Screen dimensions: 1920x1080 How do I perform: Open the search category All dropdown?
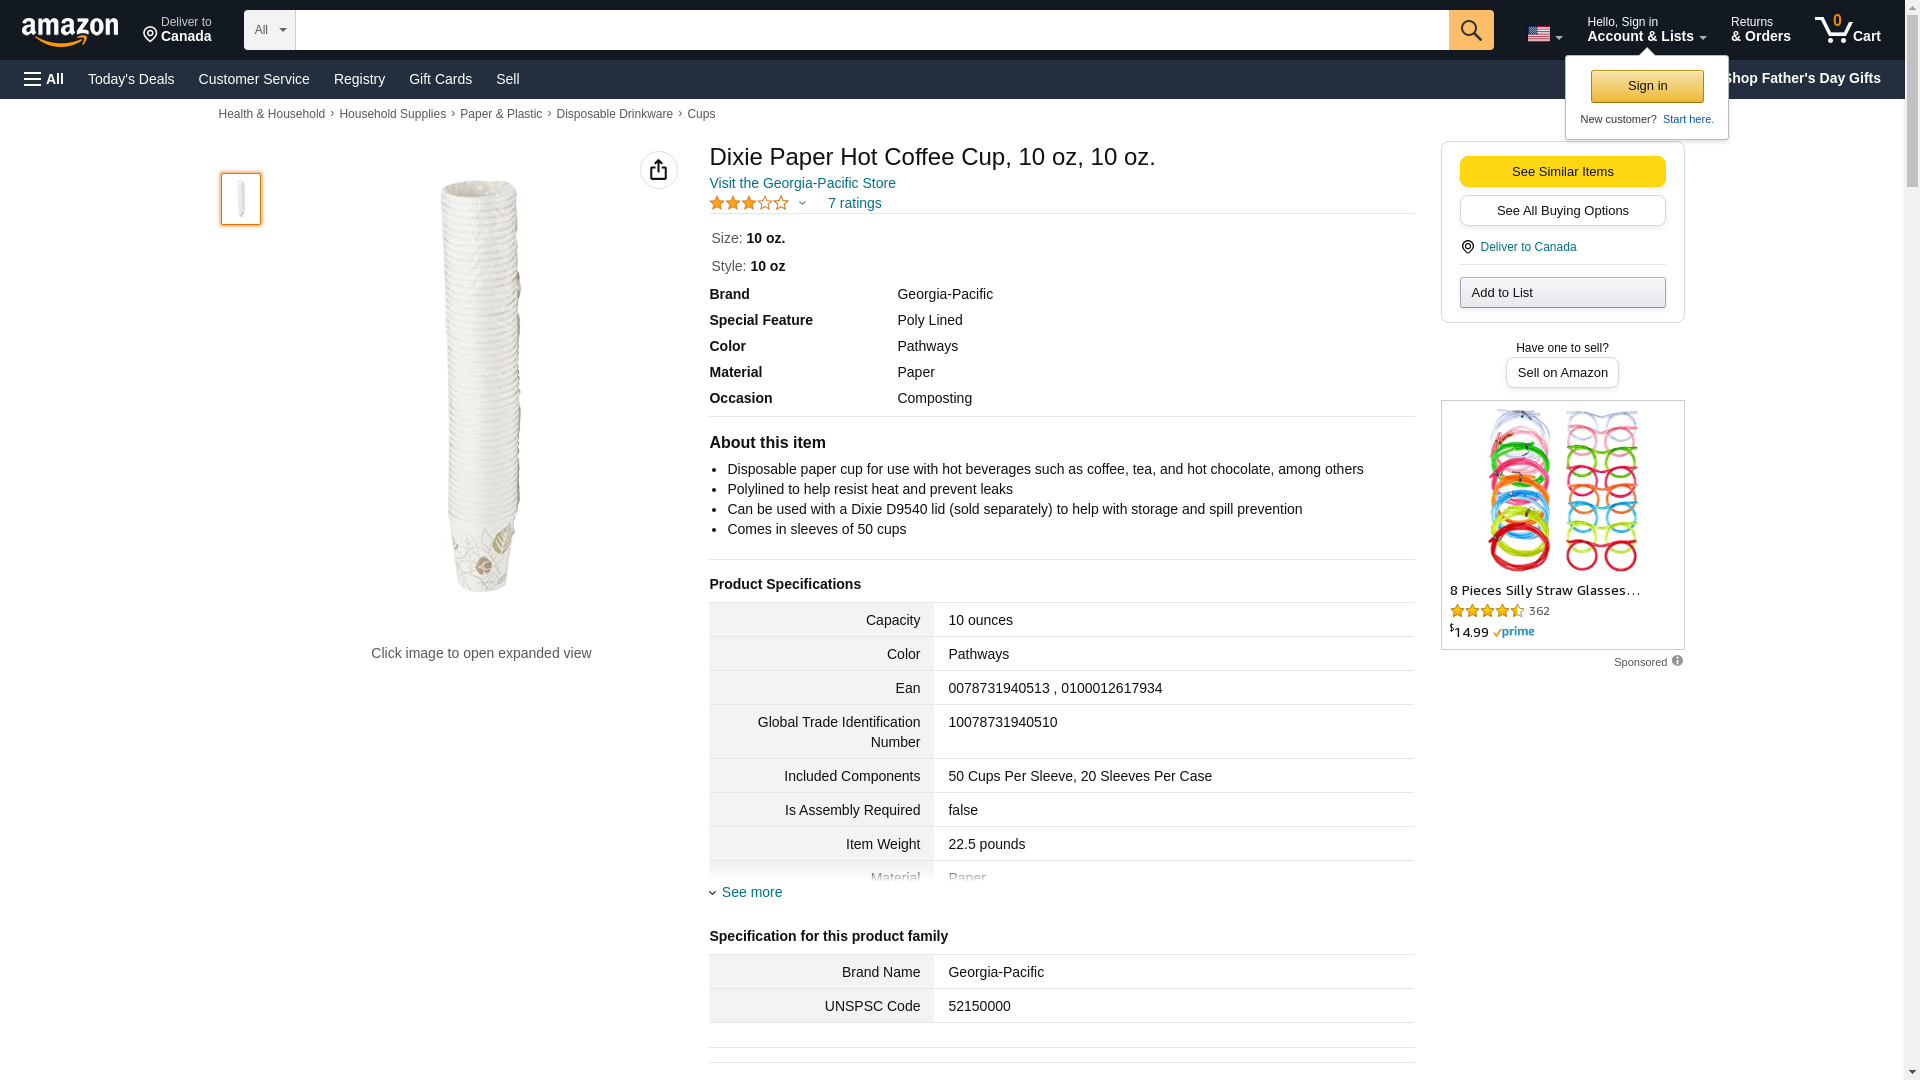(269, 30)
